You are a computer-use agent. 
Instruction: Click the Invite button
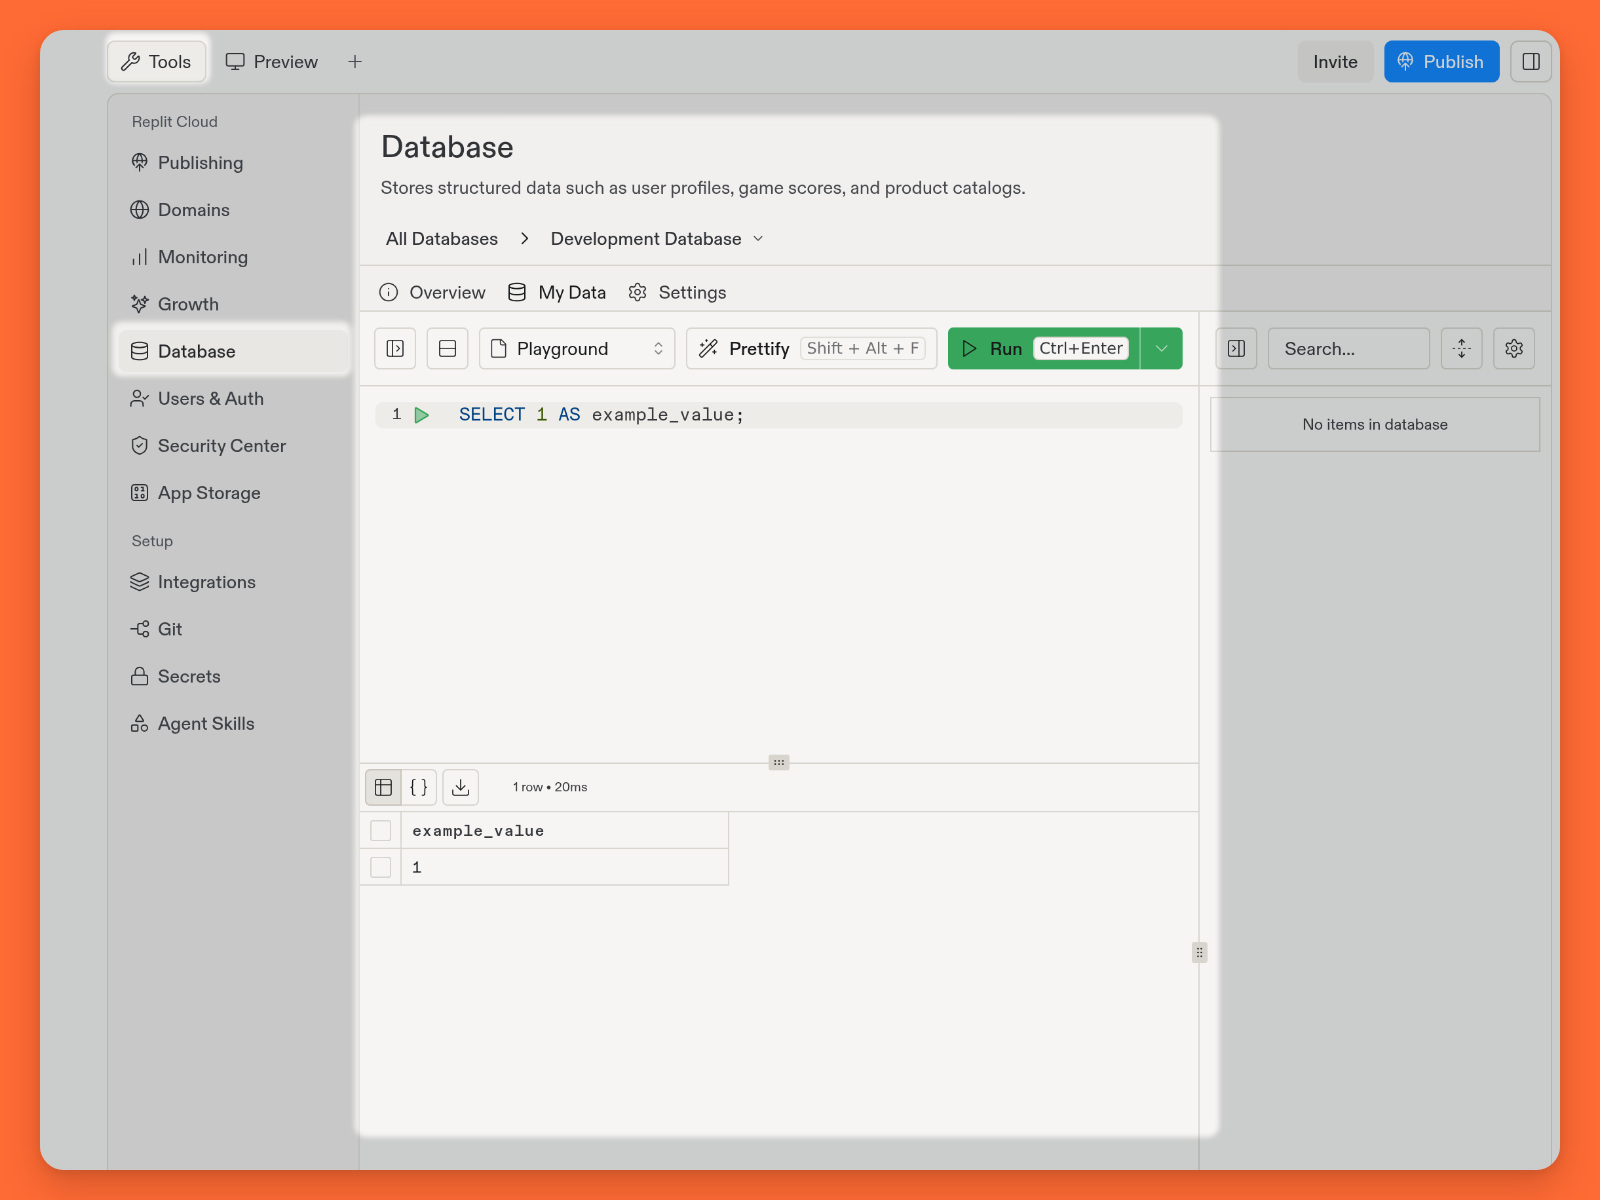[x=1335, y=61]
